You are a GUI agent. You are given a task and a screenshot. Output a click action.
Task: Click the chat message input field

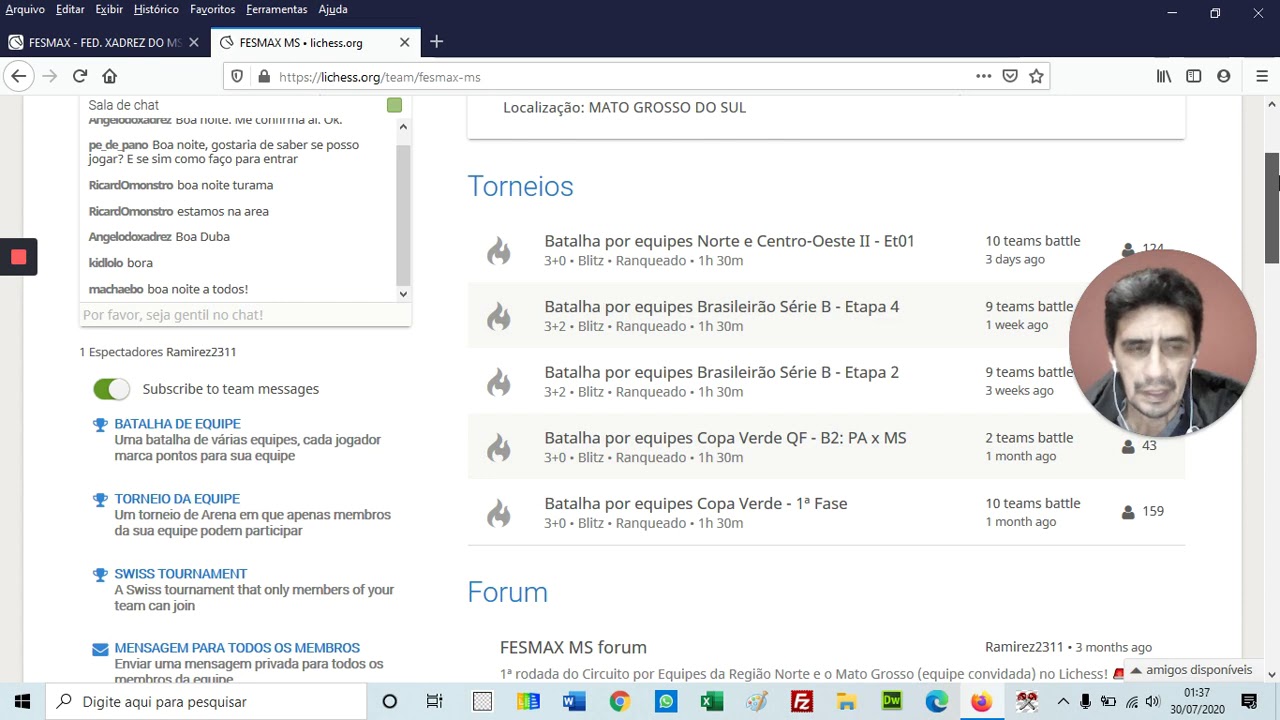click(x=244, y=315)
